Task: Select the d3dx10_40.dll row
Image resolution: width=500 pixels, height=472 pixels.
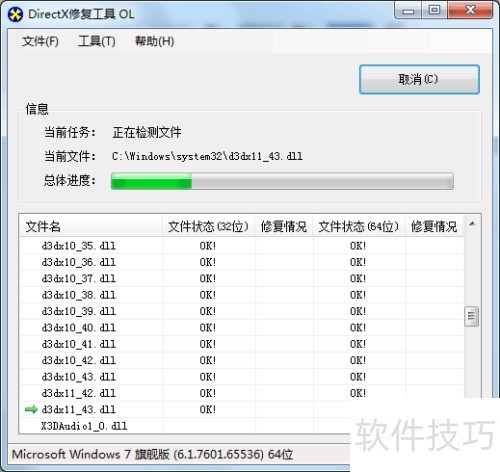Action: point(242,328)
